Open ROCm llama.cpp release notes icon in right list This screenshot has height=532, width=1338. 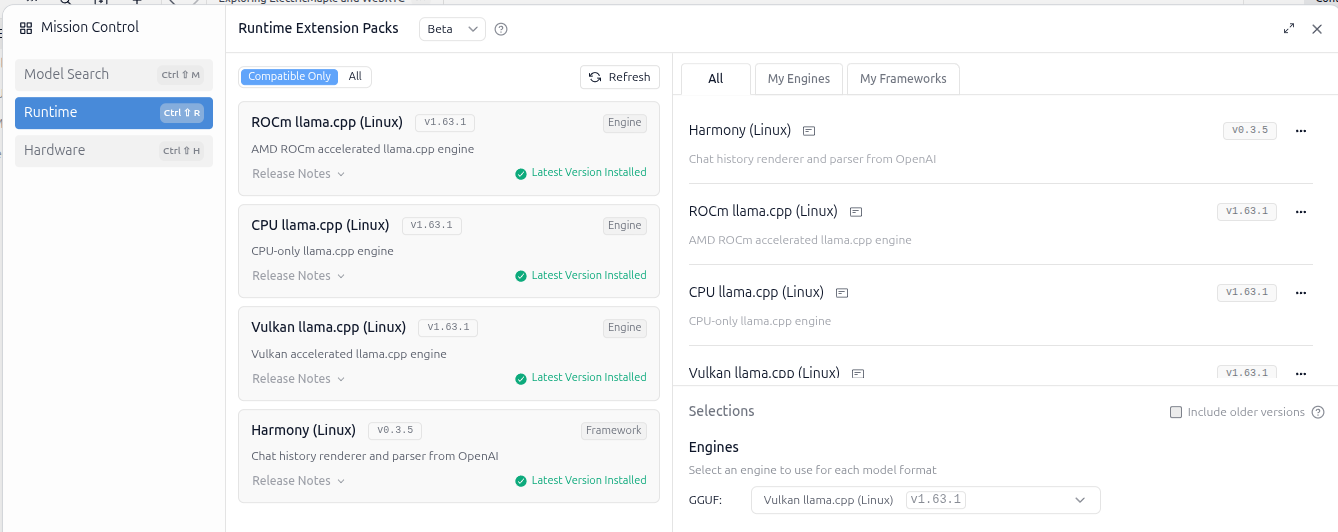[x=856, y=212]
